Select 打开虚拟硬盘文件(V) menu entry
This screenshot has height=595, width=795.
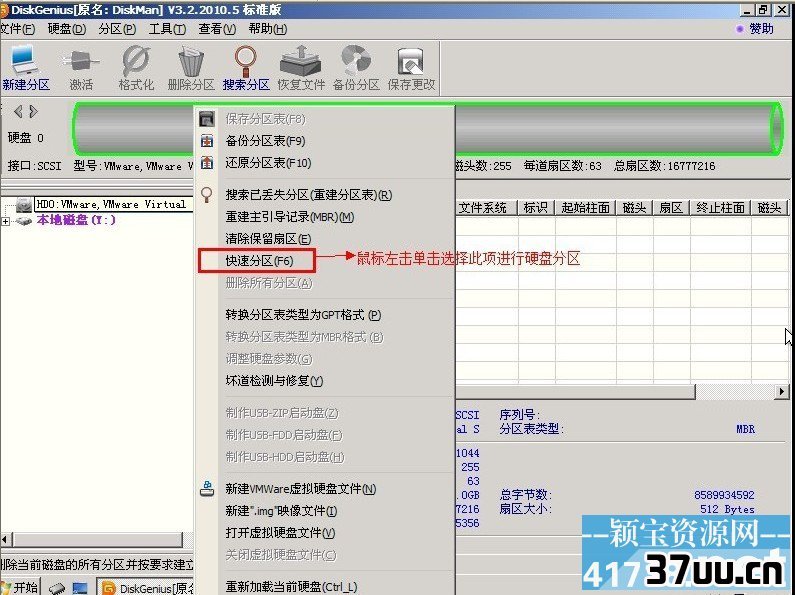324,533
